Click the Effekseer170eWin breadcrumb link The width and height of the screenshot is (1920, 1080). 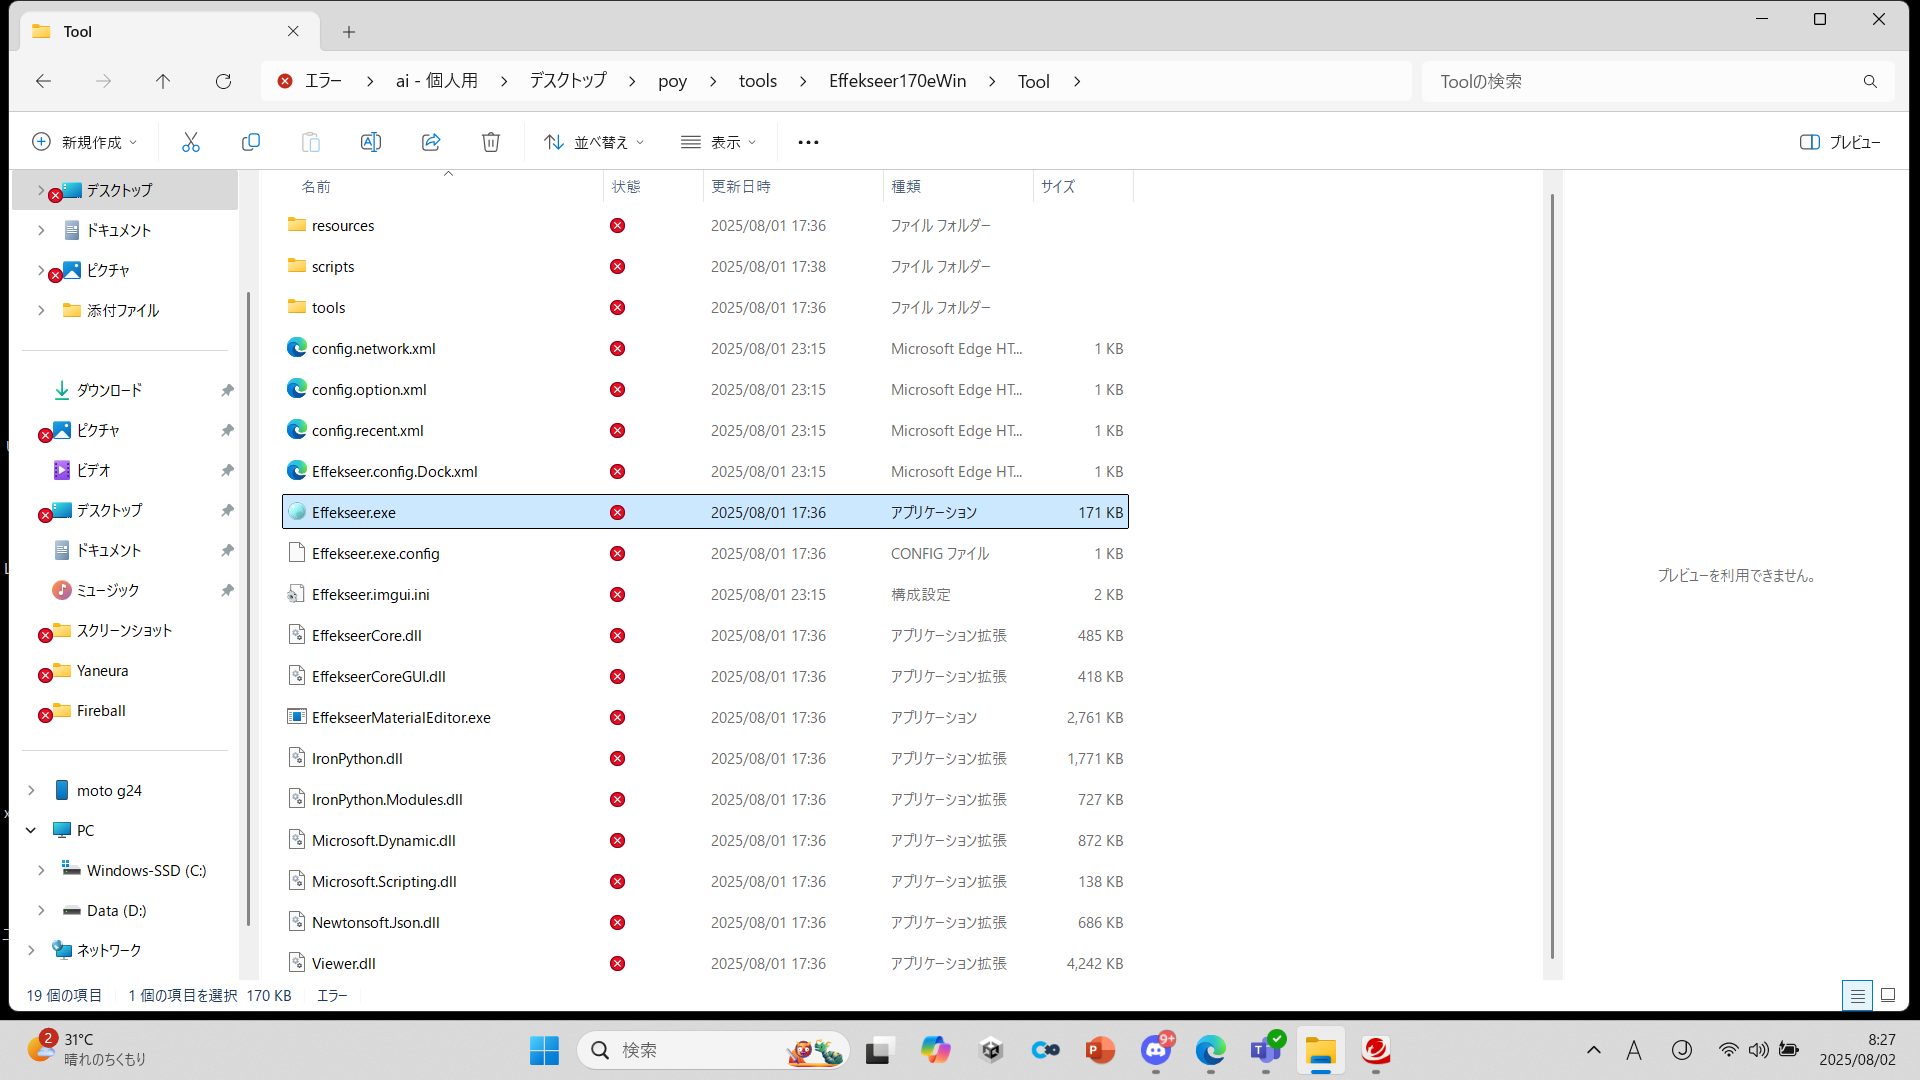tap(897, 81)
